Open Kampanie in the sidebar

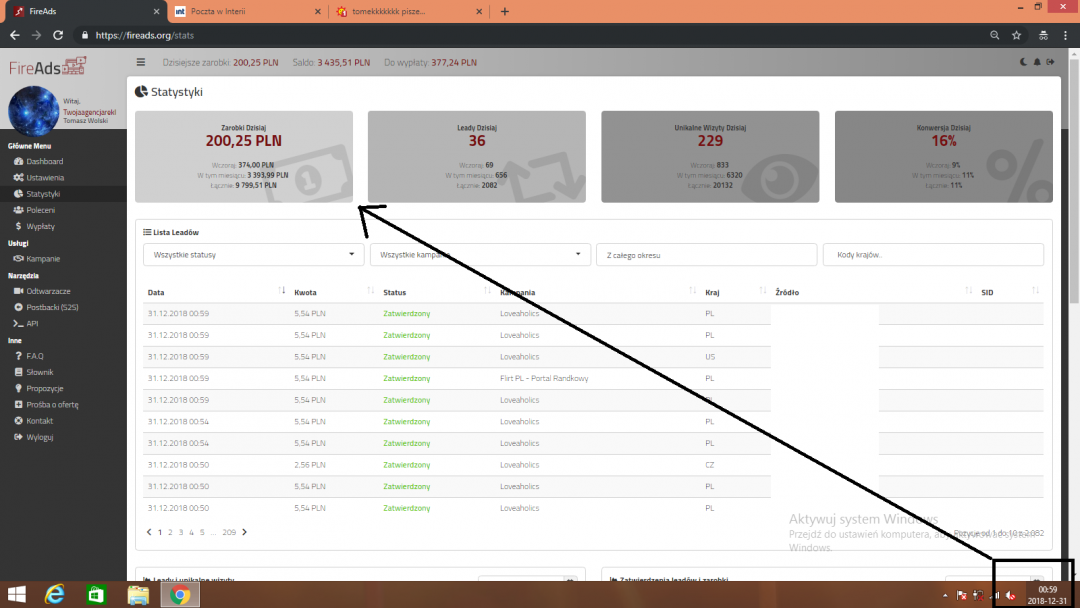(x=43, y=258)
